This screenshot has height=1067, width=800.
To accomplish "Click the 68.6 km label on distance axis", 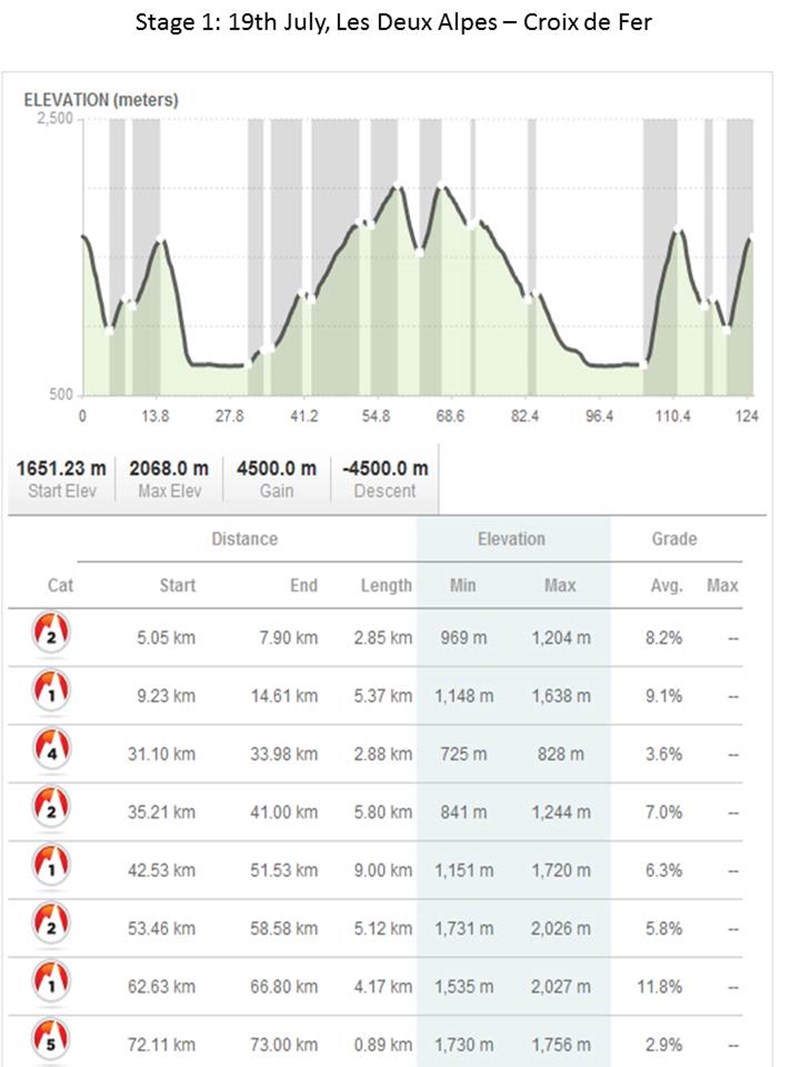I will (450, 416).
